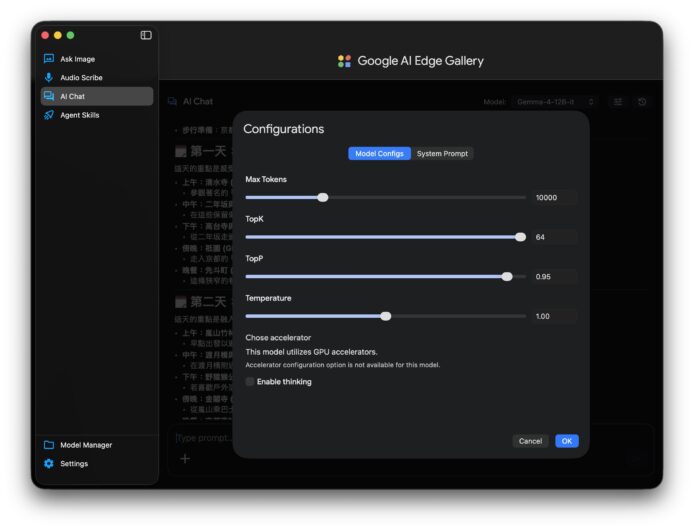The image size is (694, 530).
Task: Click the Temperature label
Action: [268, 298]
